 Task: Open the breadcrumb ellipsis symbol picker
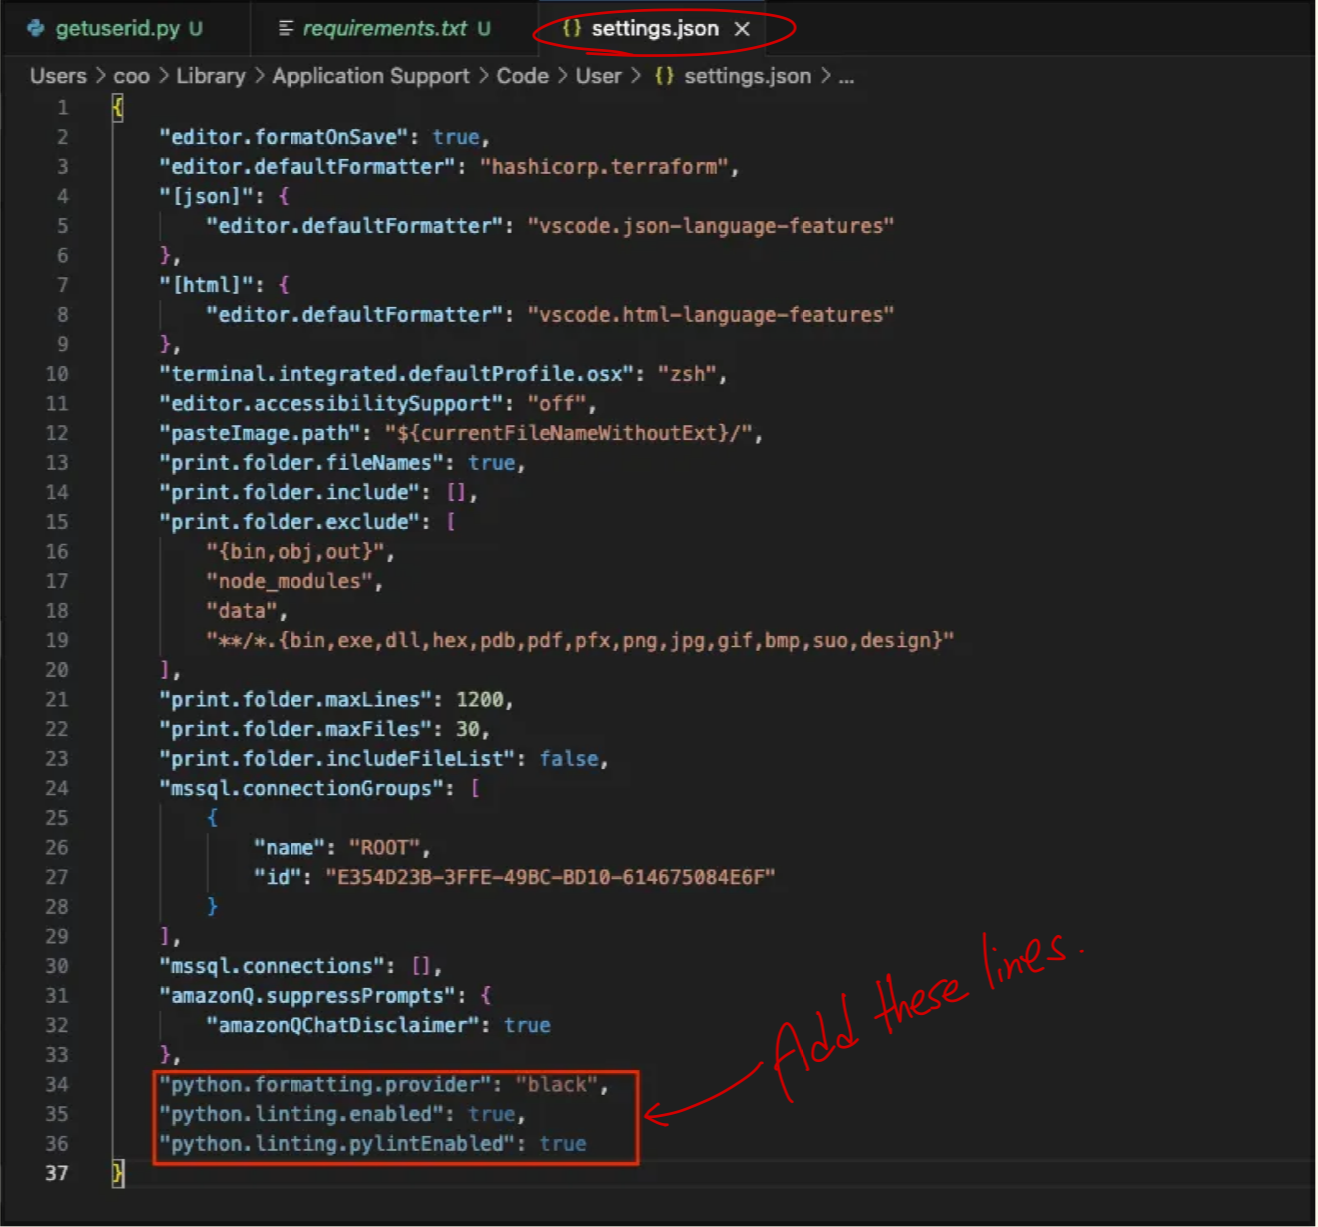846,76
